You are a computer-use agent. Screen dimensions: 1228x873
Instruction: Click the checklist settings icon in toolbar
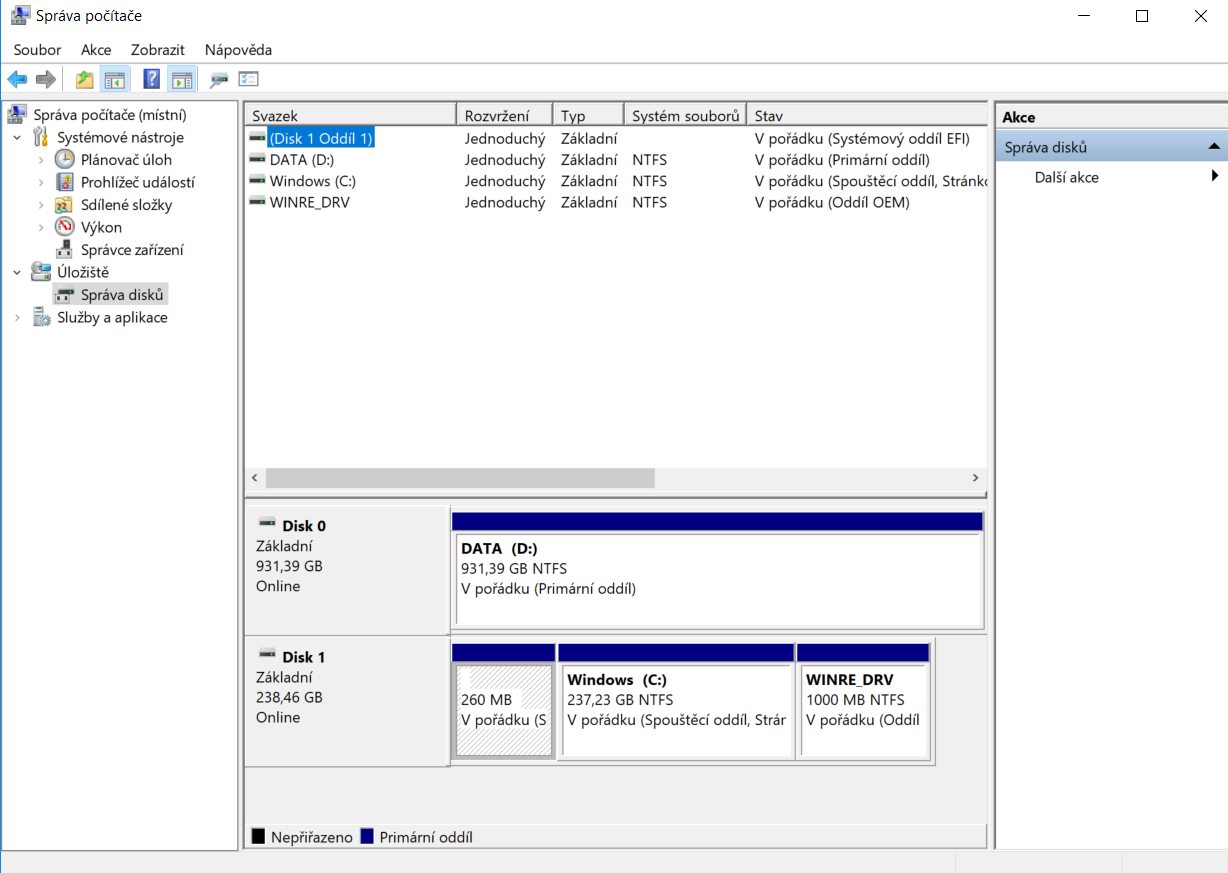(x=248, y=79)
